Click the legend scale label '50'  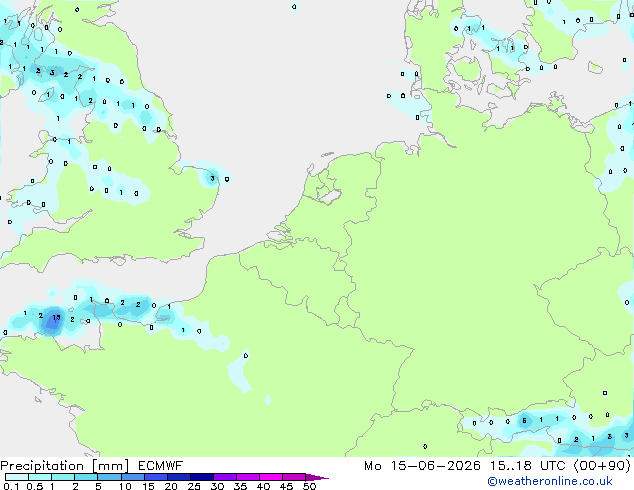tap(309, 486)
